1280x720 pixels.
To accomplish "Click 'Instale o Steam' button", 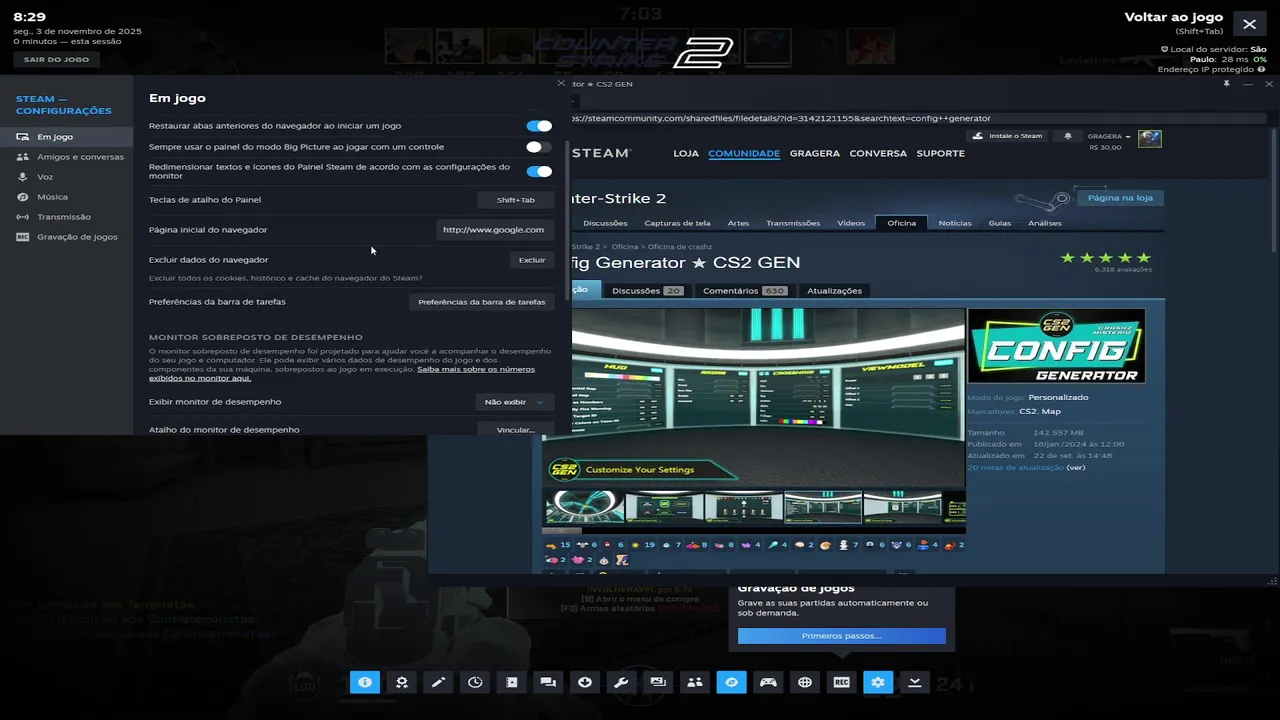I will coord(1010,136).
